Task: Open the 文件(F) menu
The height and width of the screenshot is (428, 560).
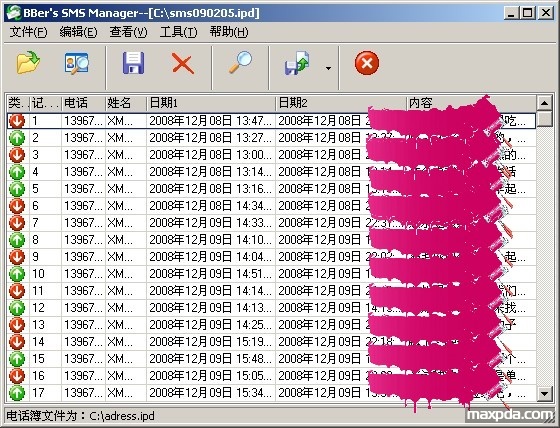Action: [28, 32]
